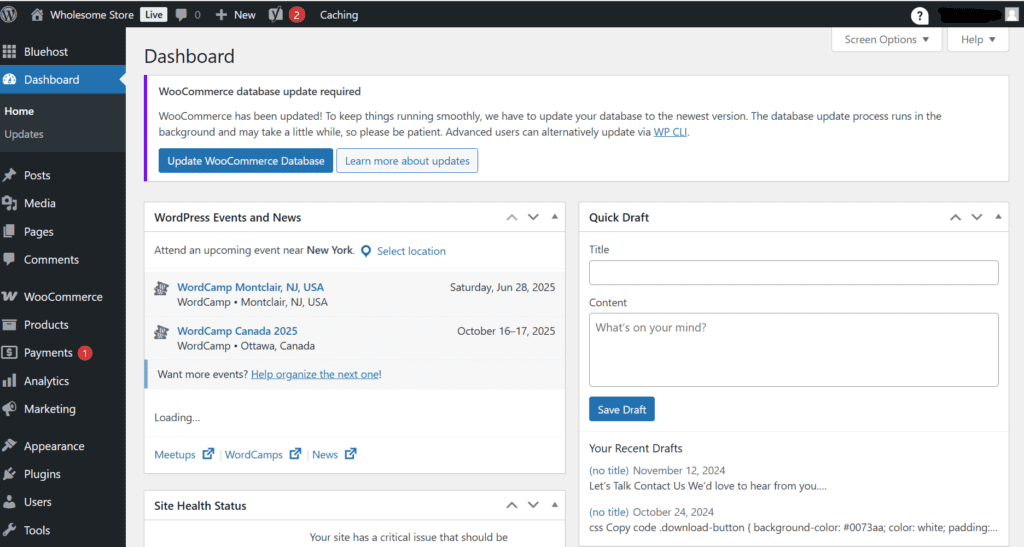Go to Analytics menu label
This screenshot has width=1024, height=547.
pos(46,381)
